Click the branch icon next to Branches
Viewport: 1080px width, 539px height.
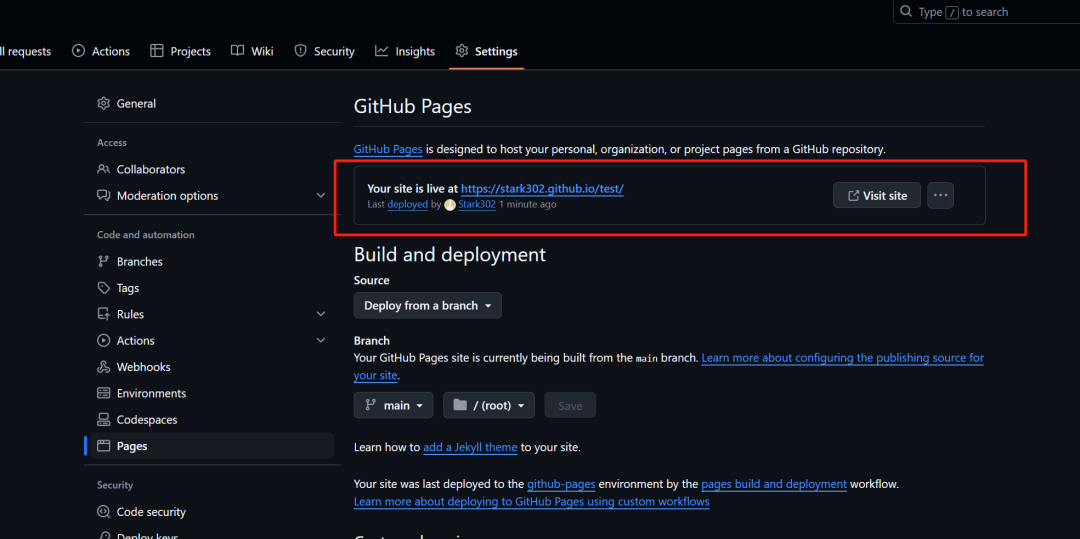tap(103, 262)
